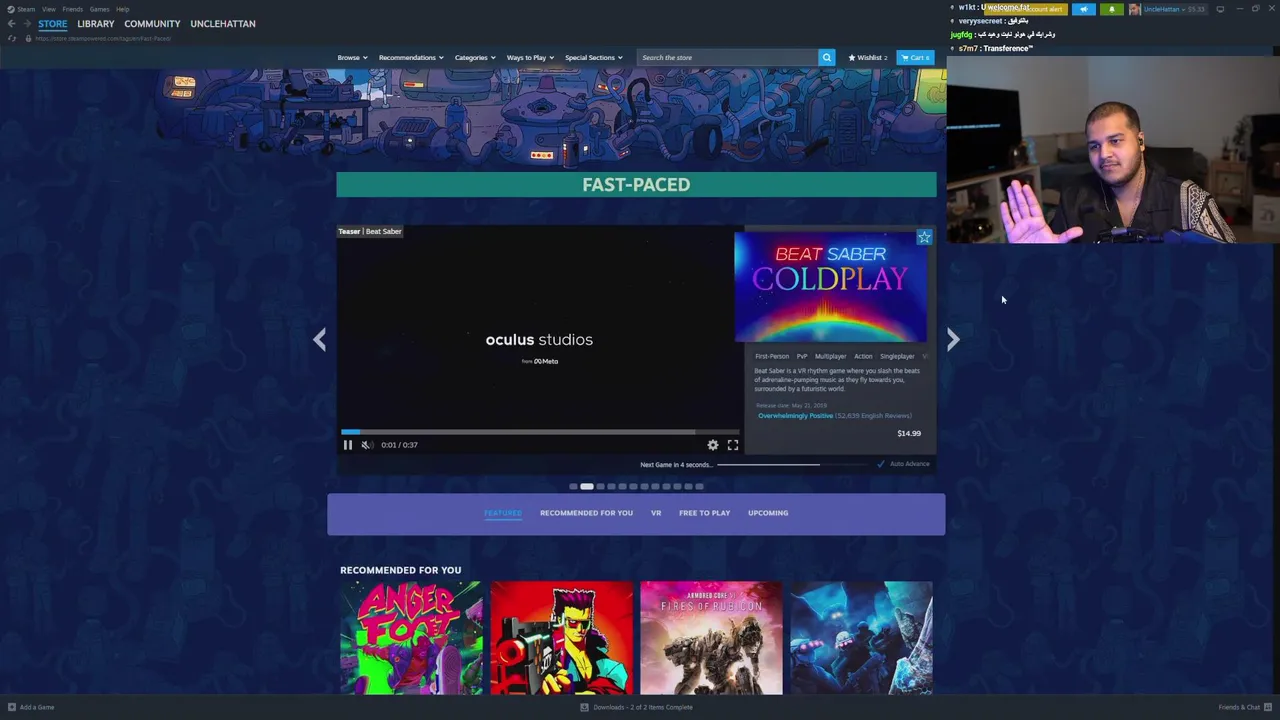The width and height of the screenshot is (1280, 720).
Task: Go forward with the browser forward arrow
Action: [x=27, y=24]
